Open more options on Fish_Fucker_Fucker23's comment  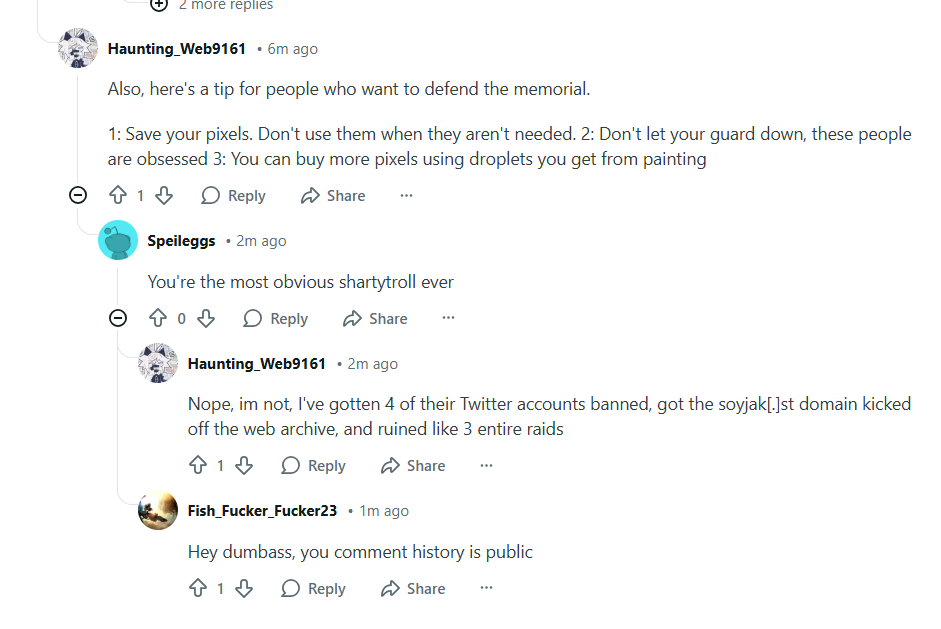click(486, 589)
